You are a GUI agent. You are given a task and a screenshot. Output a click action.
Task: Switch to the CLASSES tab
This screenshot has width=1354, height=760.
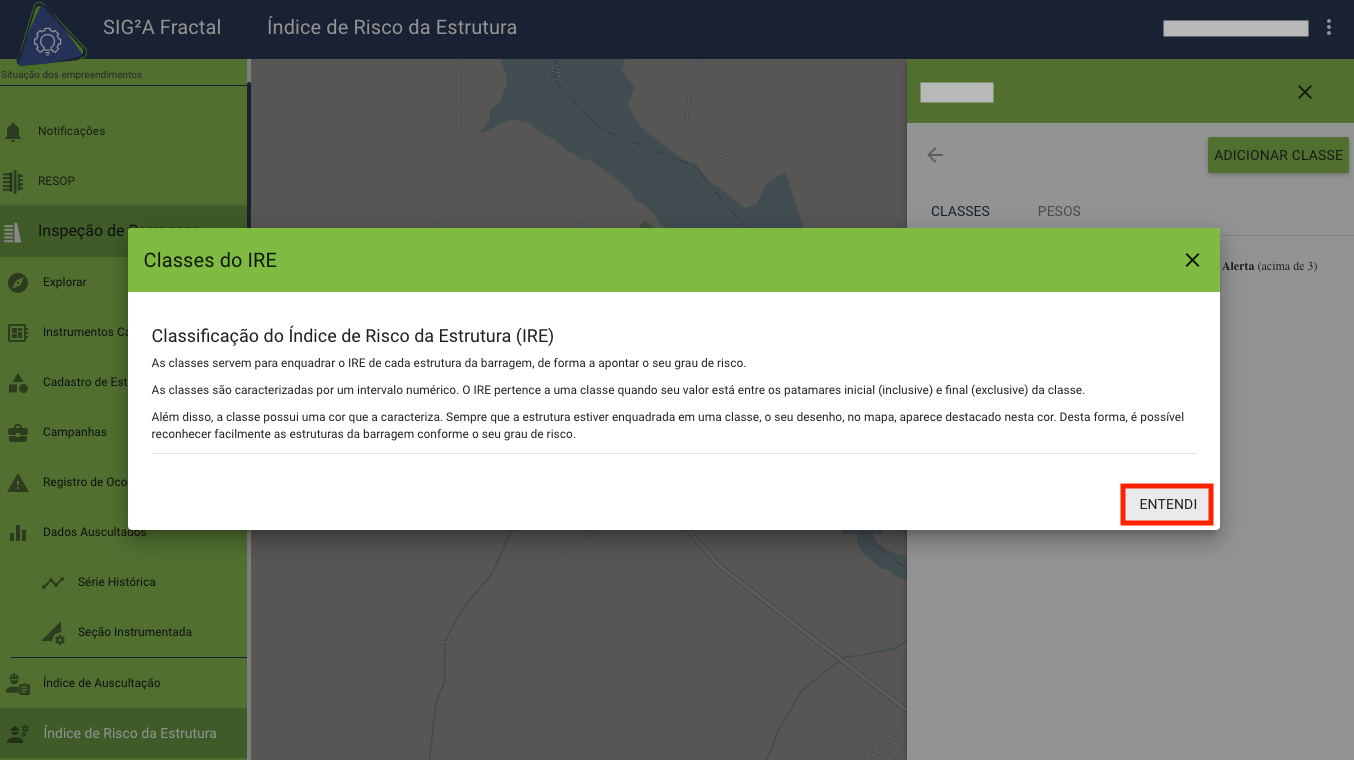[x=960, y=211]
